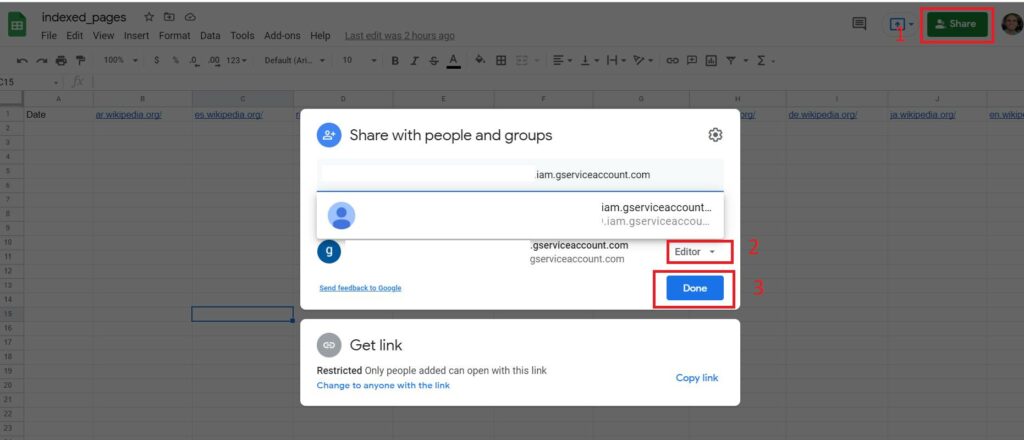Screen dimensions: 1024x440
Task: Click the insert link icon
Action: (672, 61)
